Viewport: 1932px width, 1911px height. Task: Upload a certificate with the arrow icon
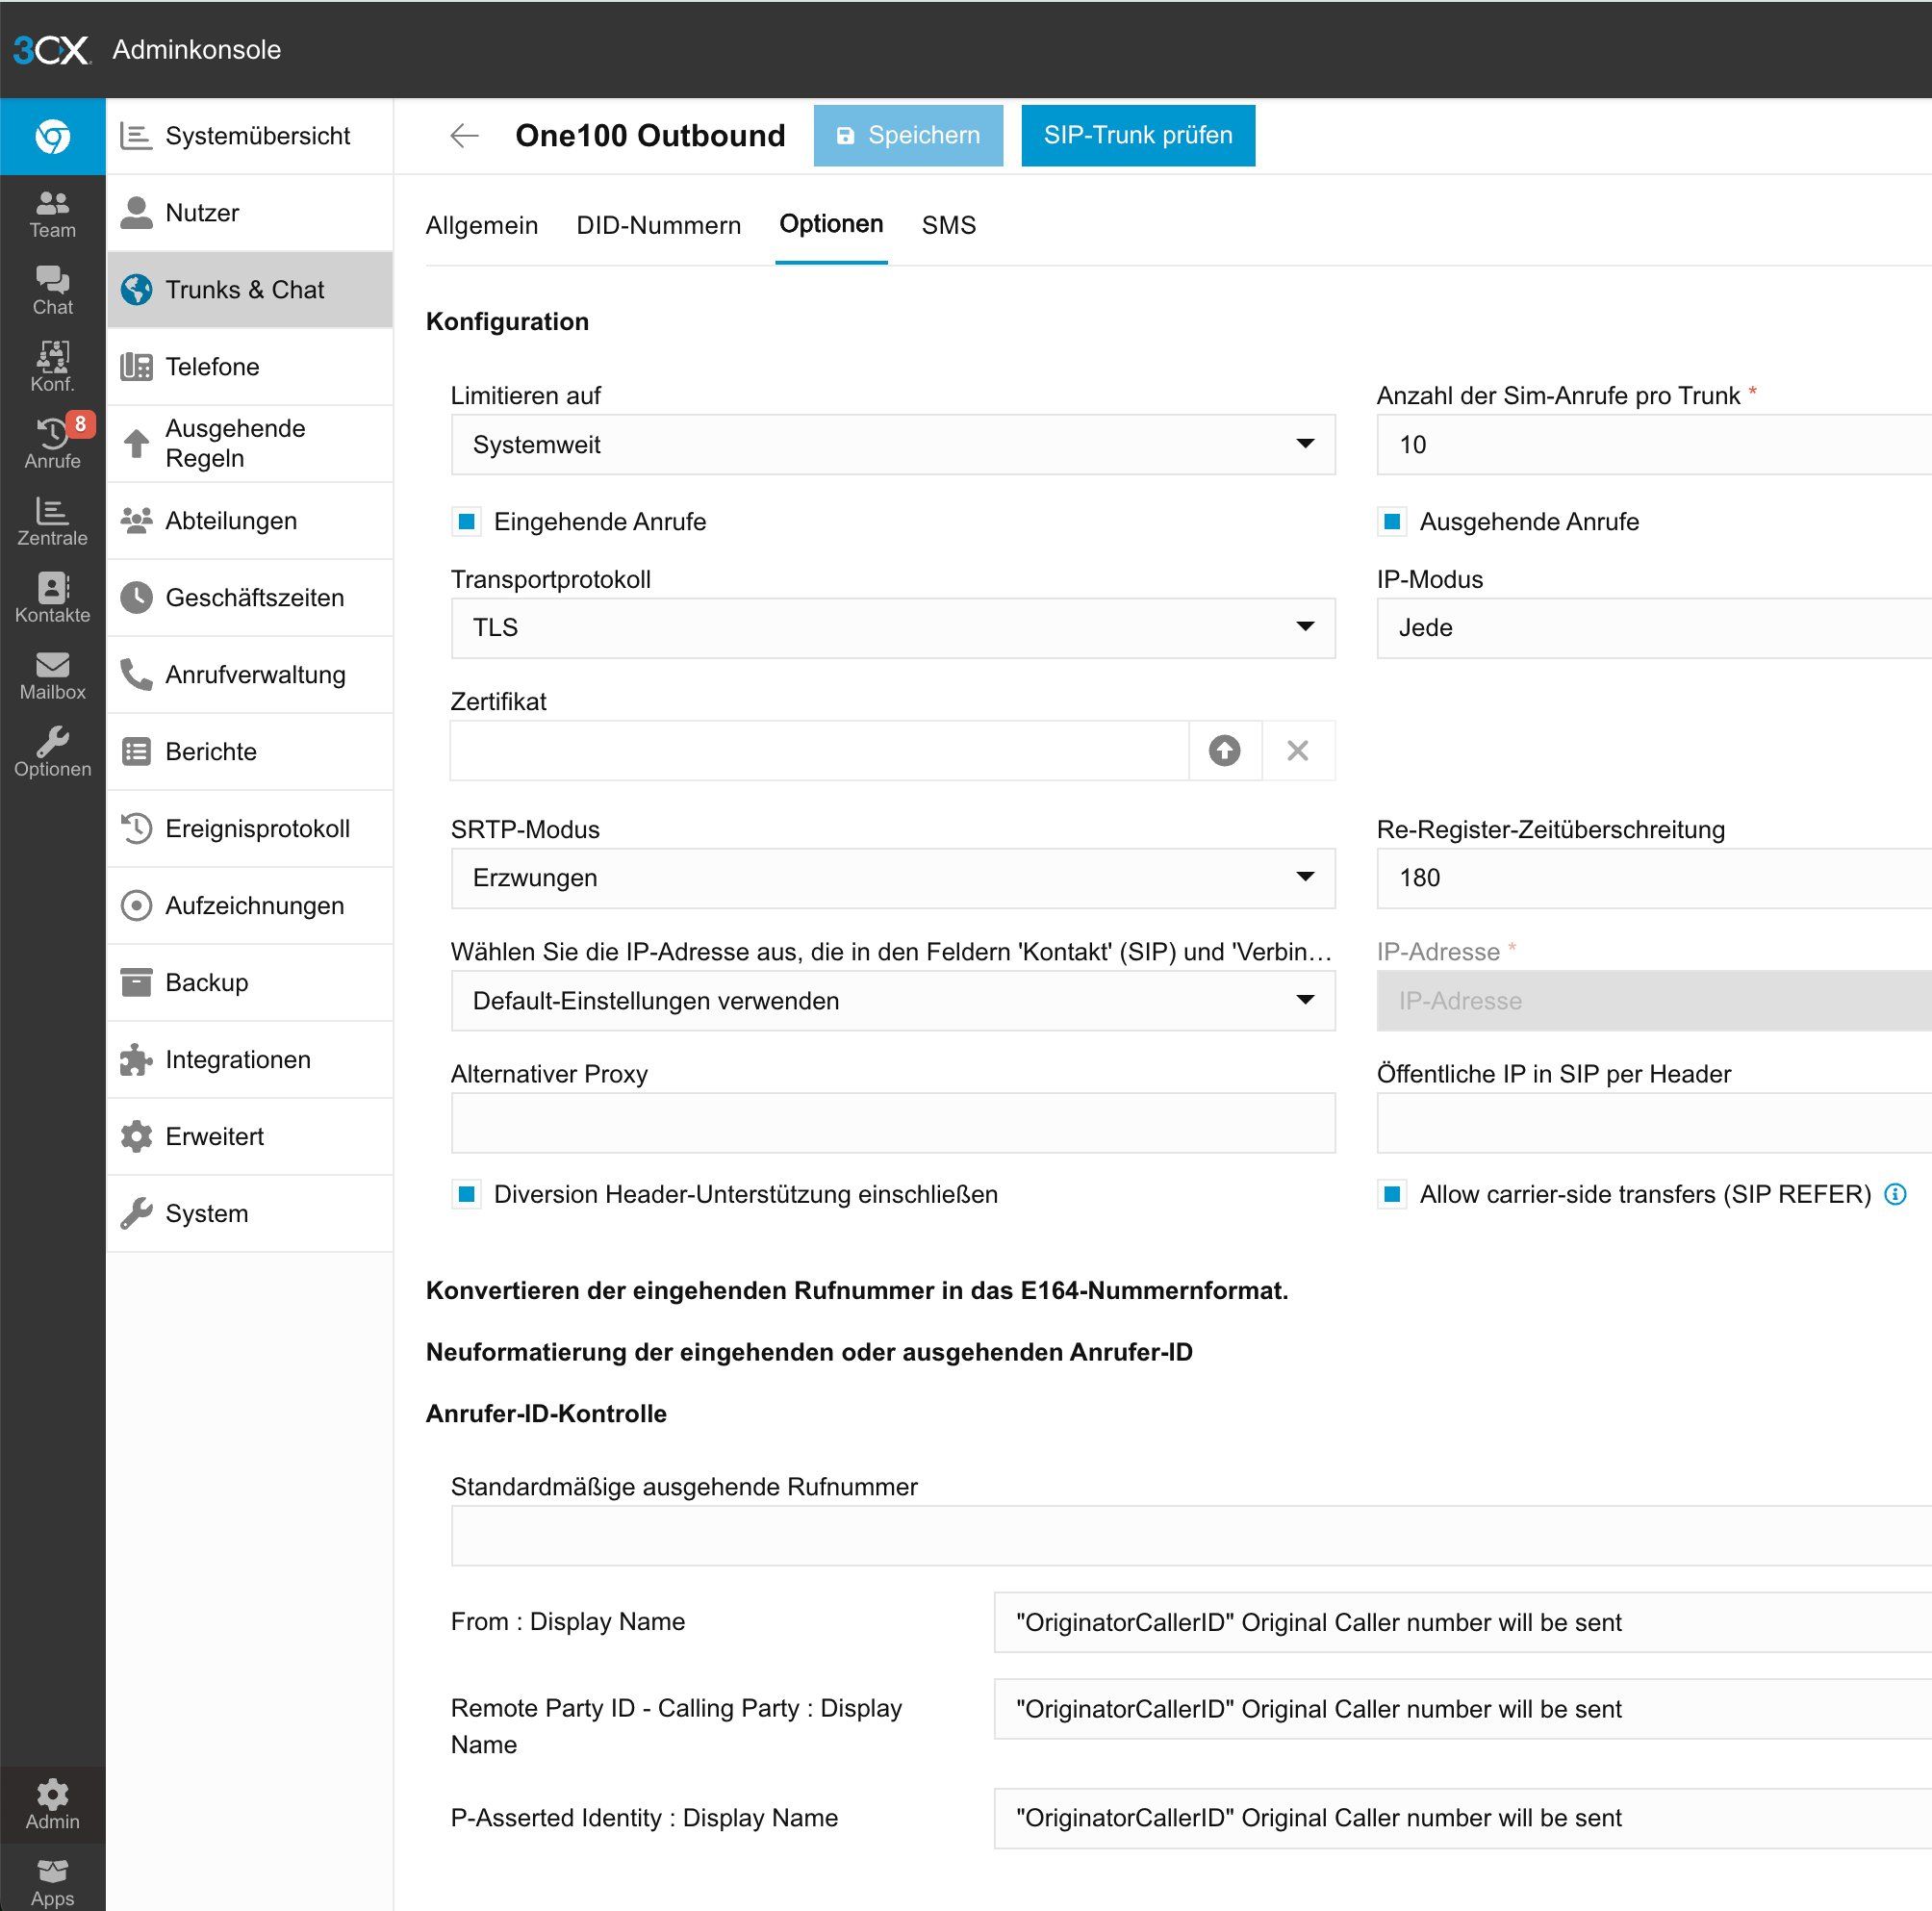click(x=1225, y=750)
